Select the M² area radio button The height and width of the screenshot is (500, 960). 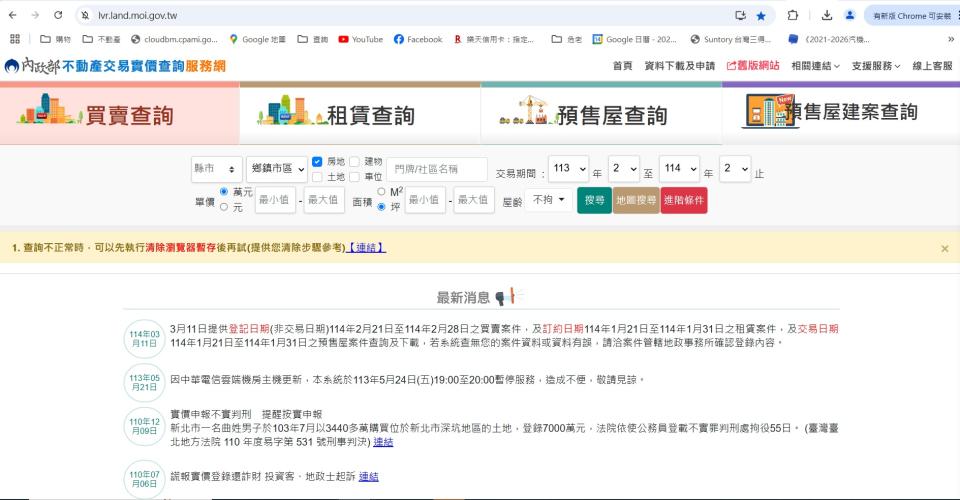point(381,192)
